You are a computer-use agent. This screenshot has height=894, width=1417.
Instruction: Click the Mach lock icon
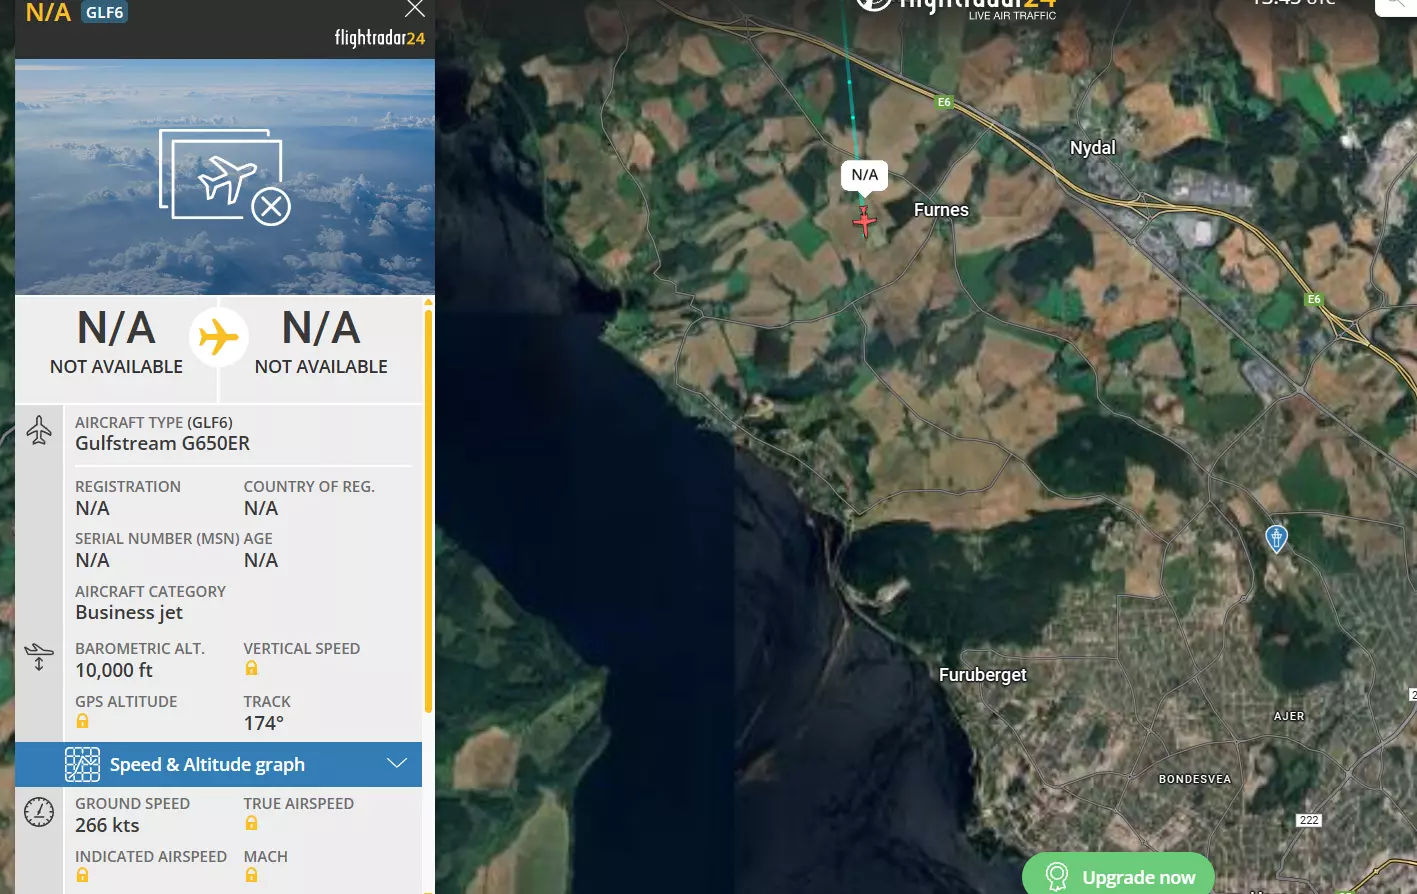pyautogui.click(x=251, y=875)
